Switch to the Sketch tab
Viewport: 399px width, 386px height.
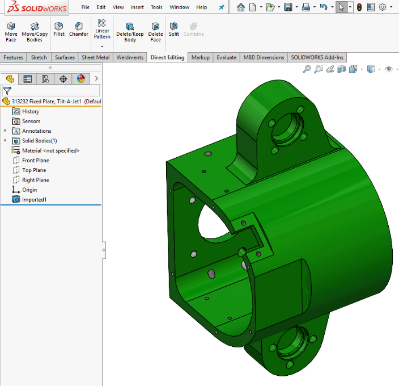39,57
